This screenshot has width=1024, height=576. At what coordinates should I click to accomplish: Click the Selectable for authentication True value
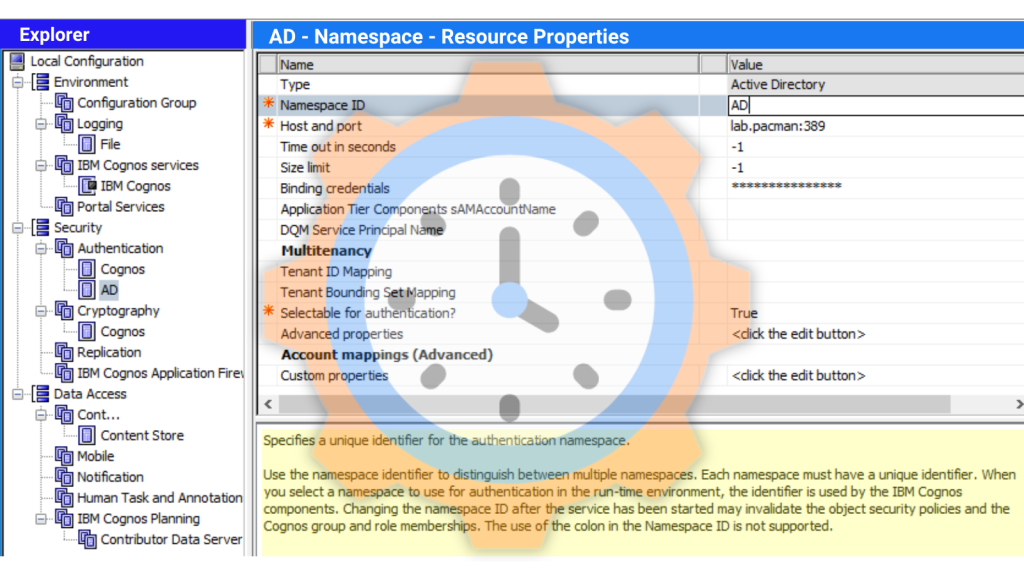[744, 313]
